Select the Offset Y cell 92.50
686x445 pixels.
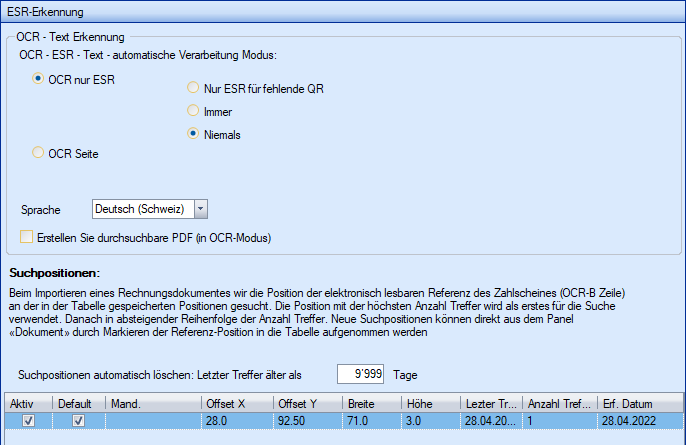pos(308,421)
